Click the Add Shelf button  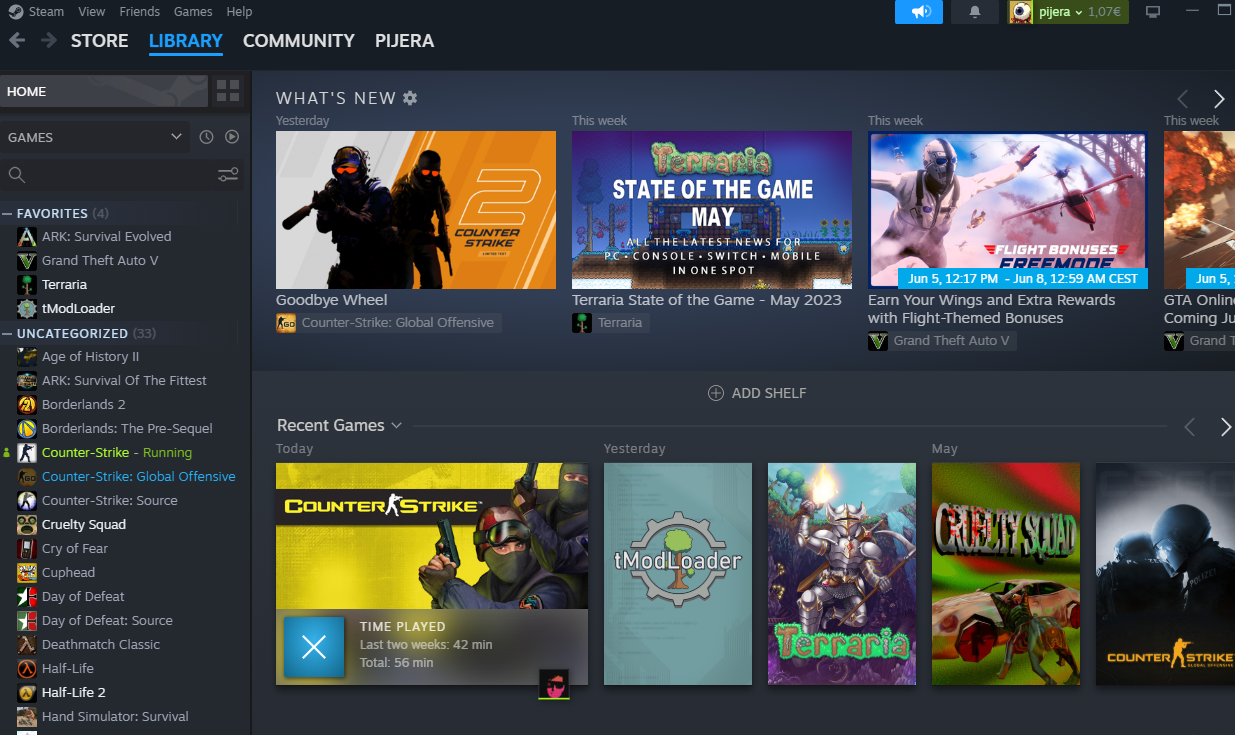[757, 393]
